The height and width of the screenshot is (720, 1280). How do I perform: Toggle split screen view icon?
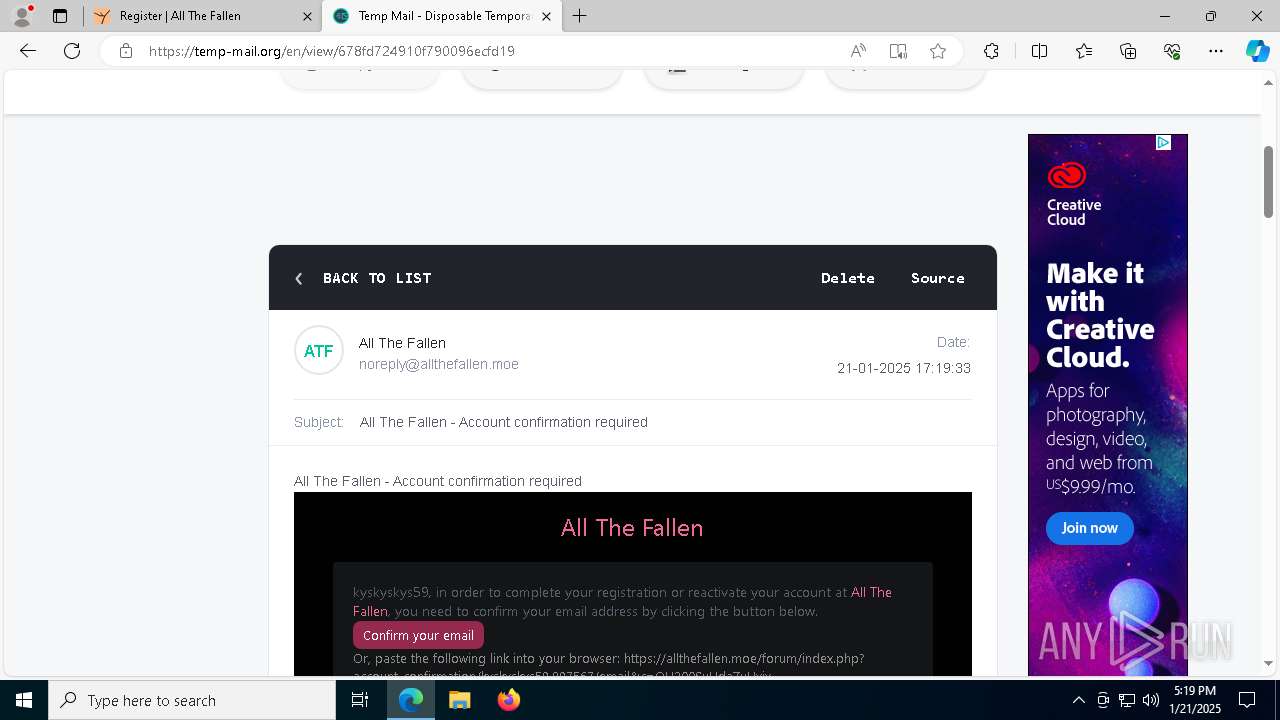pyautogui.click(x=1039, y=51)
